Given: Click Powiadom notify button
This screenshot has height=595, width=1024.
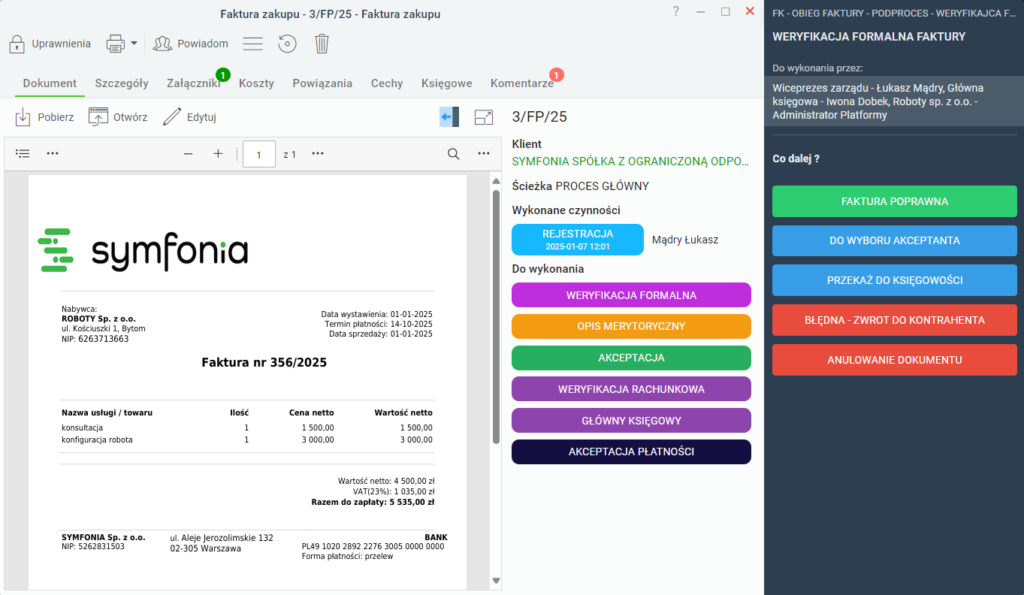Looking at the screenshot, I should [x=191, y=44].
